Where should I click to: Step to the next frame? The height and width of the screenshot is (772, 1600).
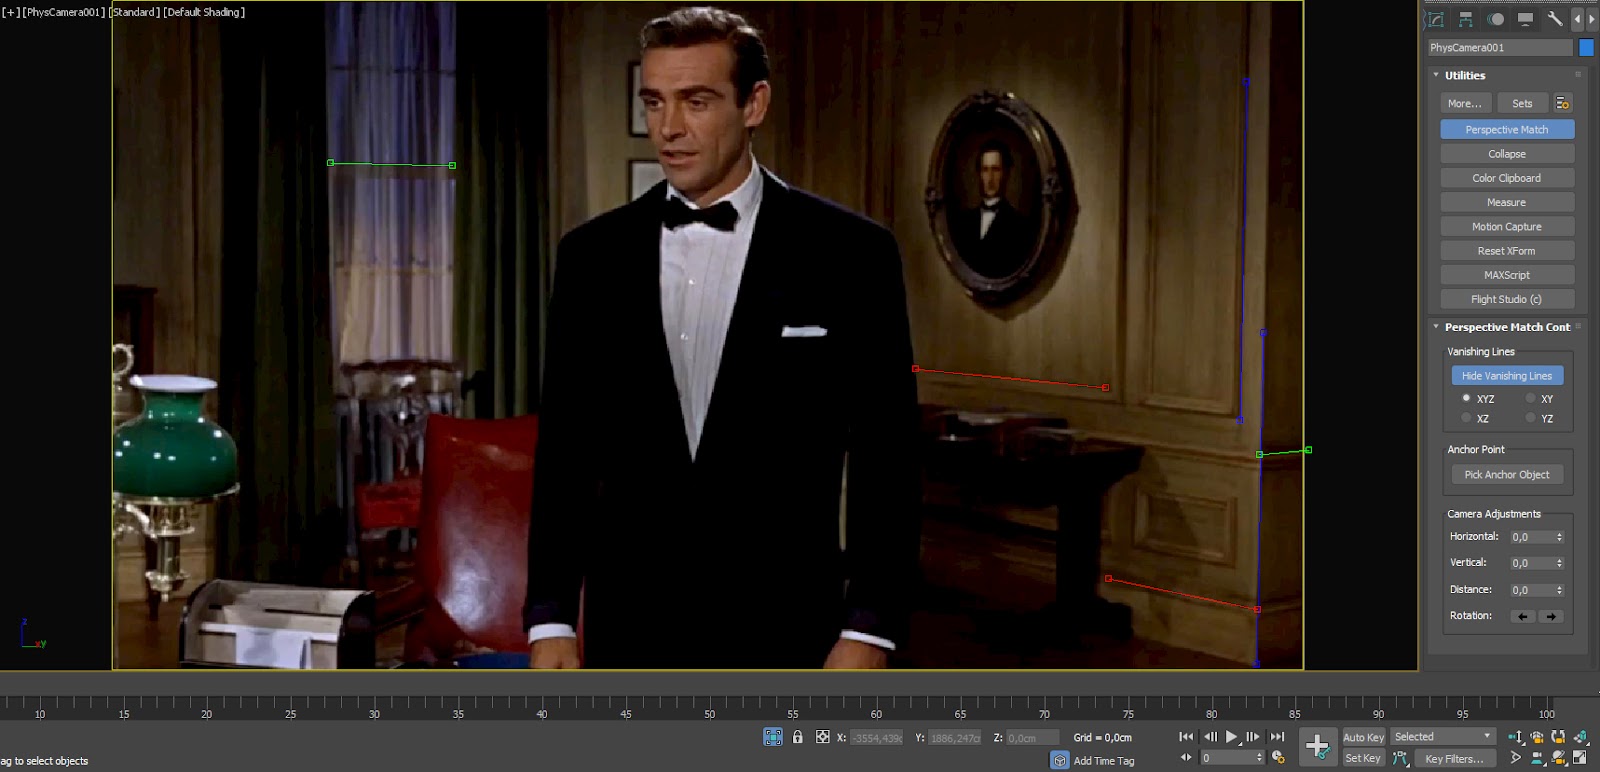[x=1253, y=737]
